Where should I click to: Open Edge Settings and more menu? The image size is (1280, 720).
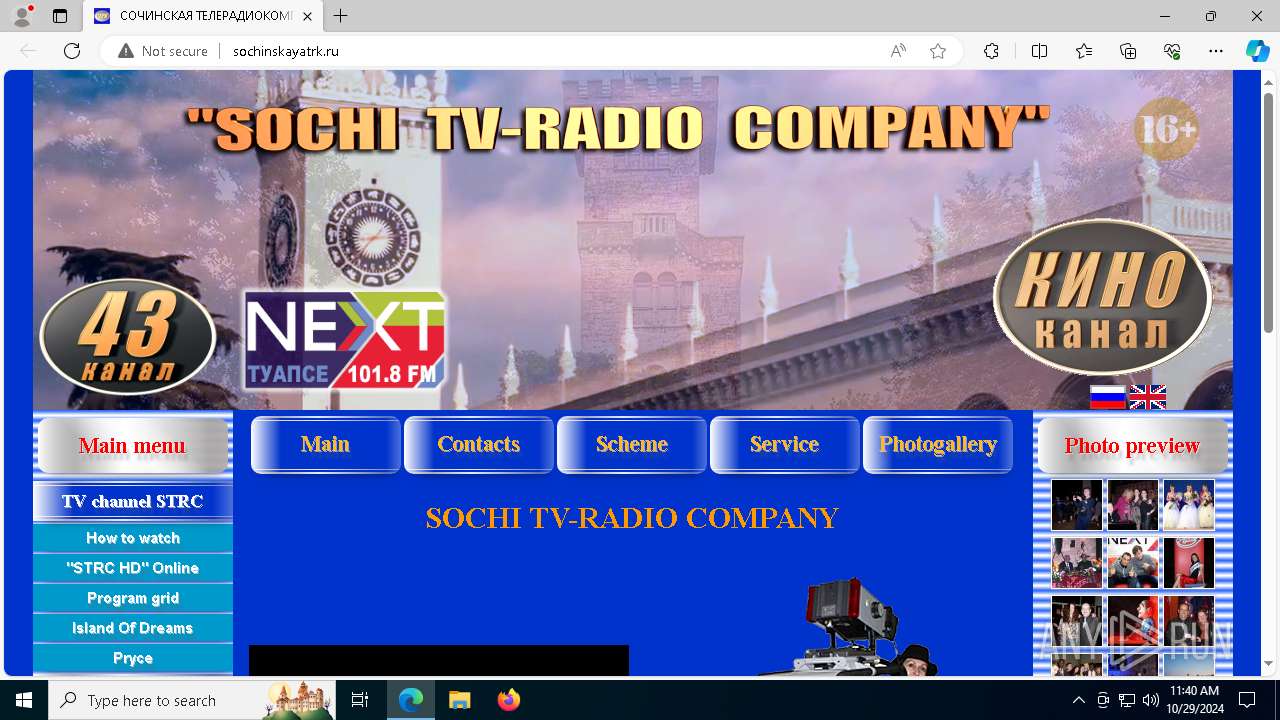[x=1216, y=51]
